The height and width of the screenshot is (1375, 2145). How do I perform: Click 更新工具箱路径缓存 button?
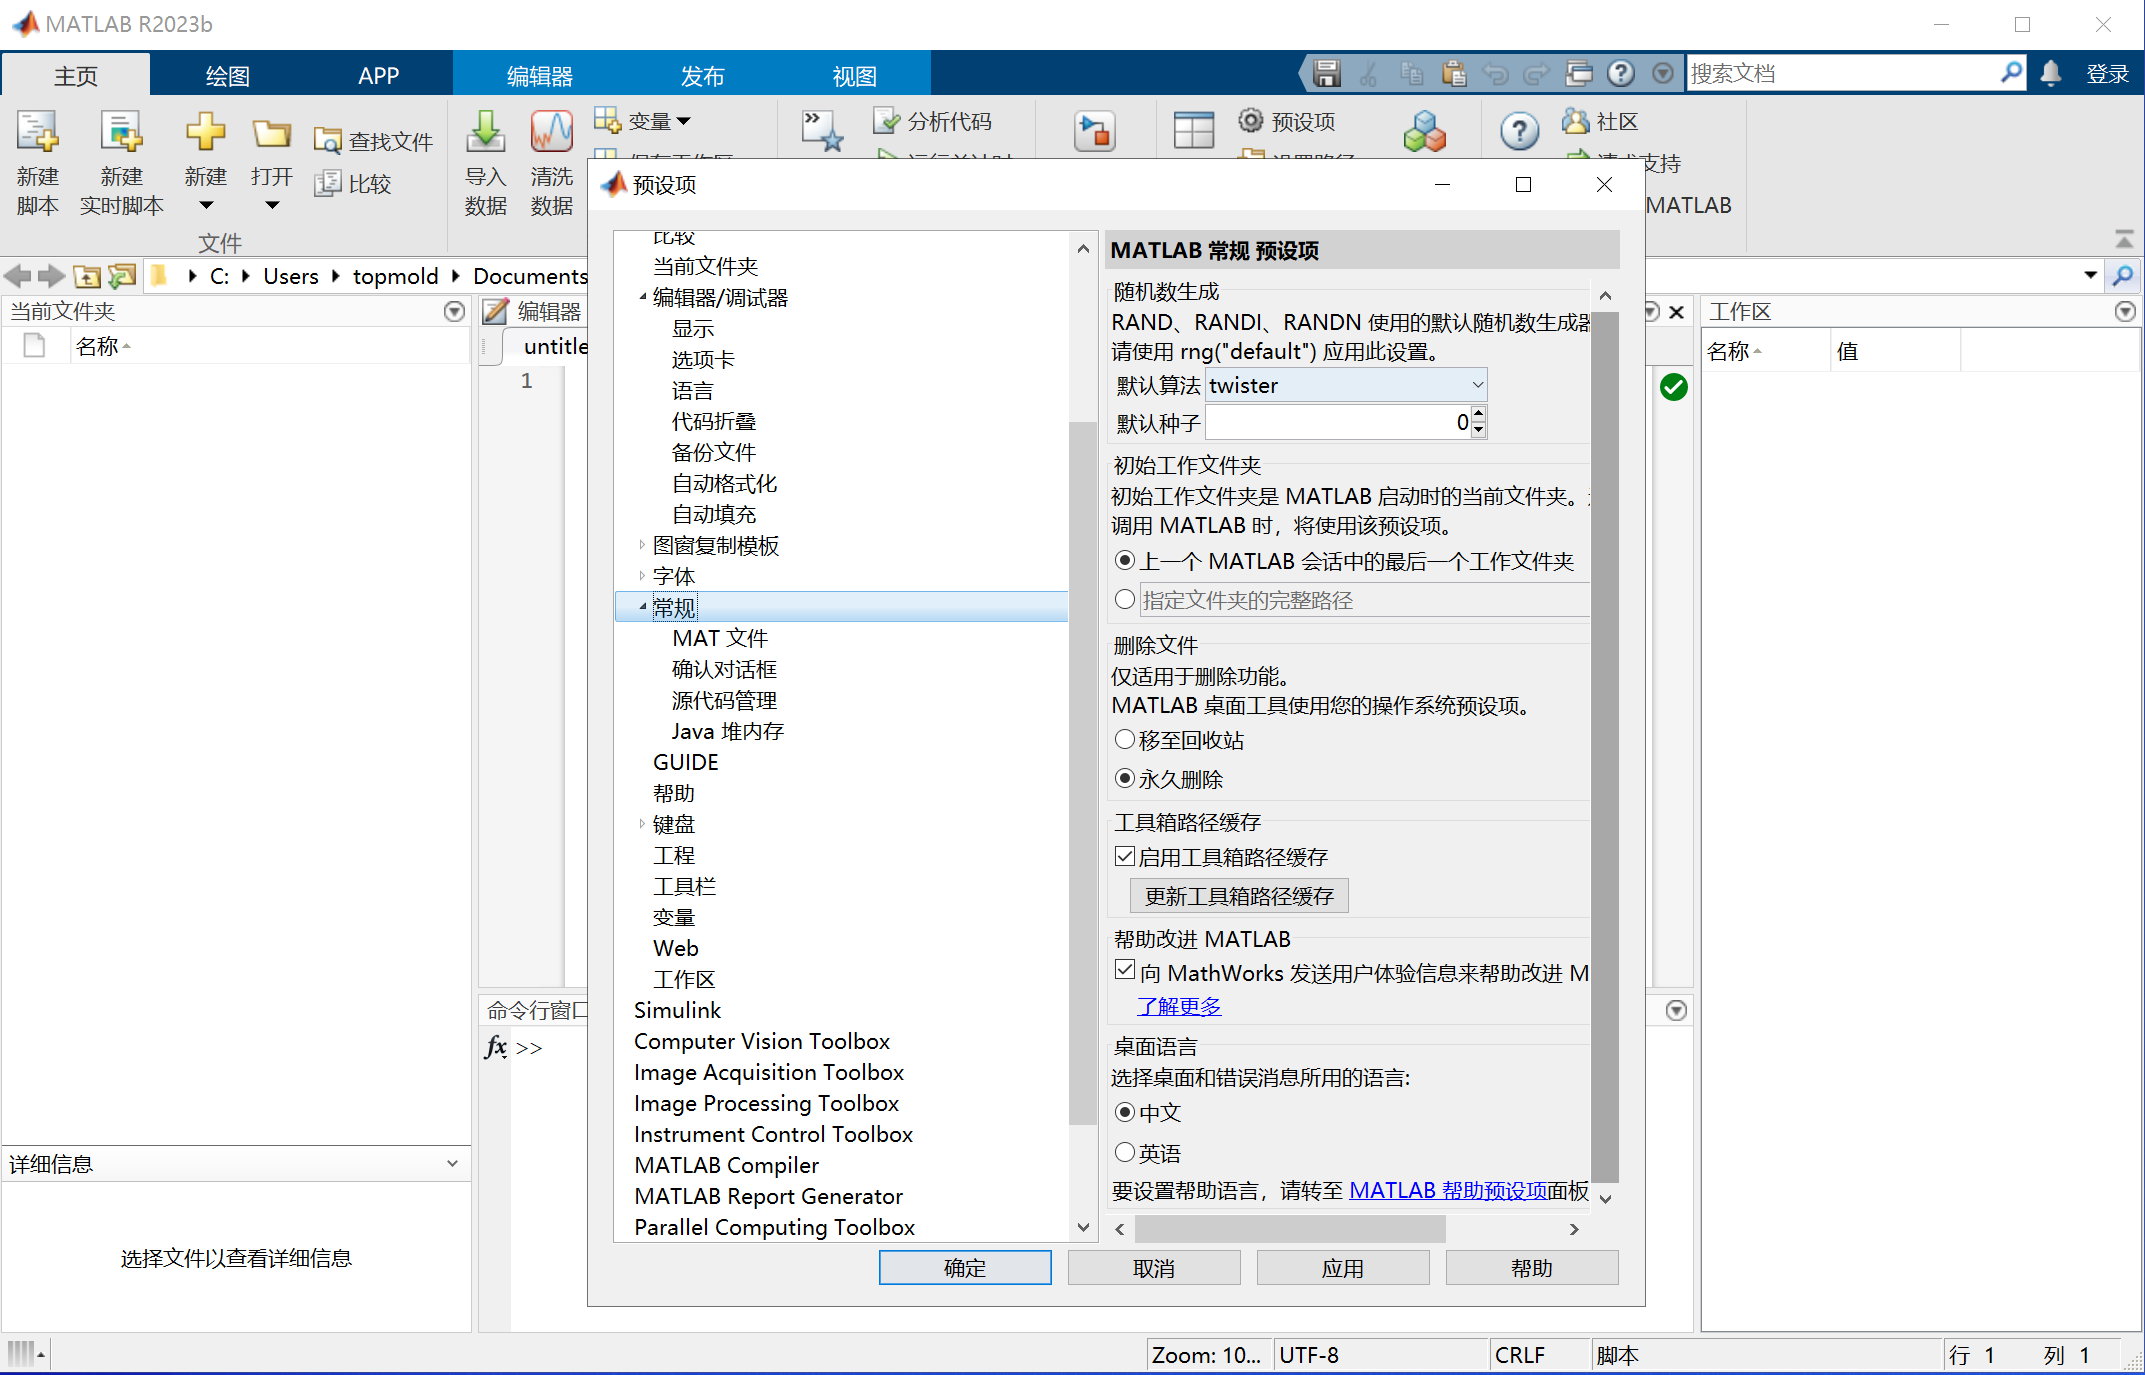coord(1239,896)
